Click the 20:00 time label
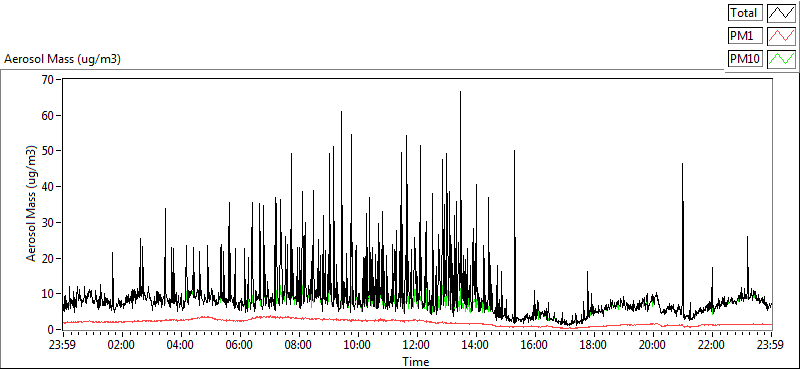Viewport: 800px width, 369px height. coord(653,344)
